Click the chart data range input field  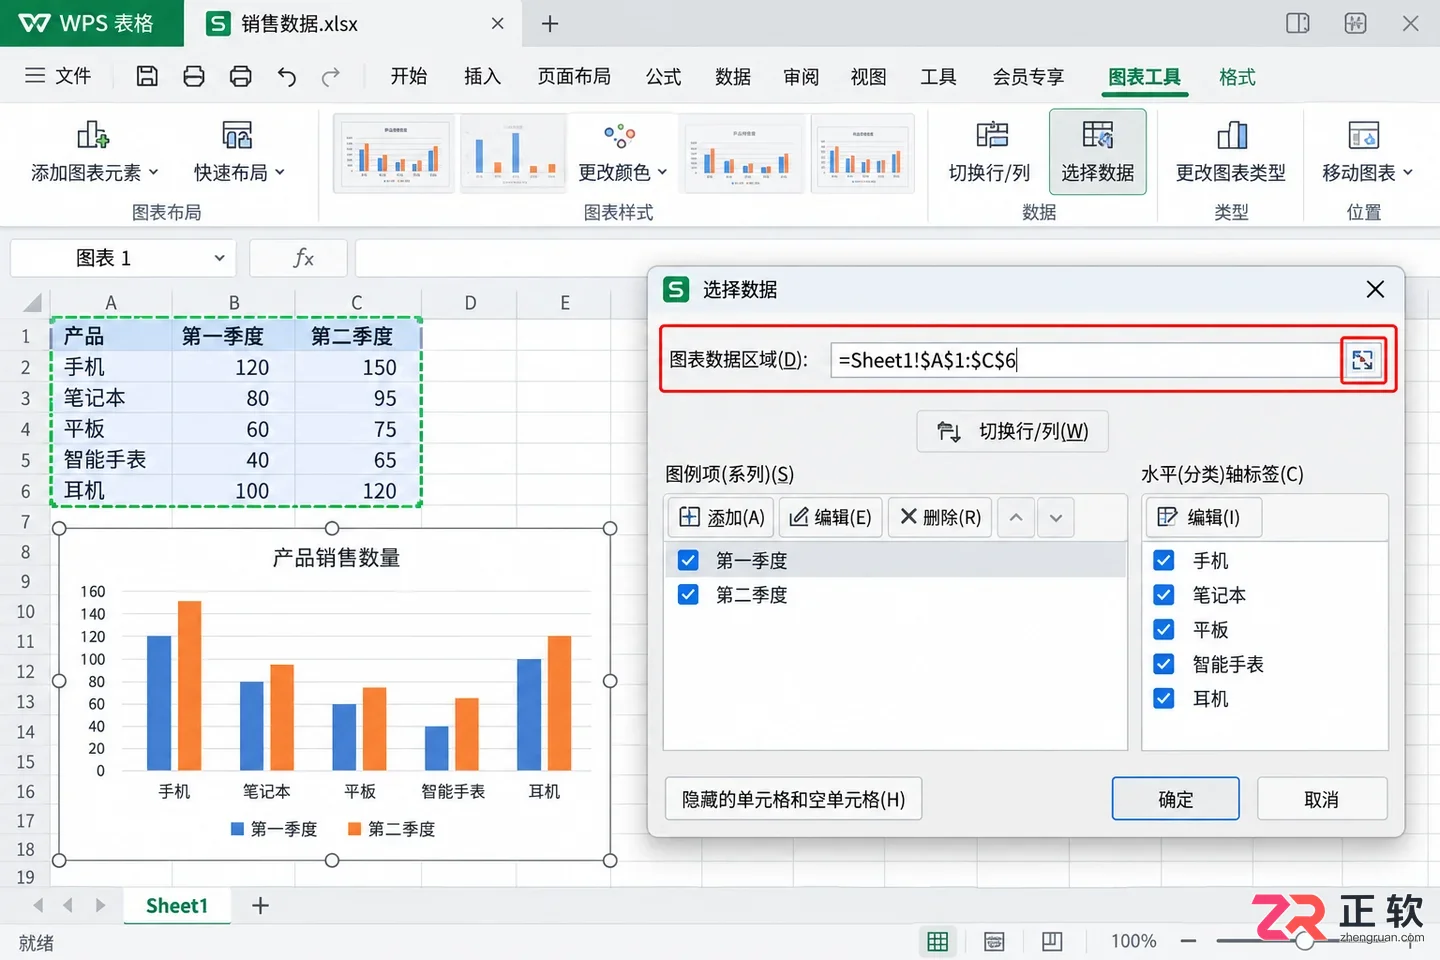(x=1085, y=360)
